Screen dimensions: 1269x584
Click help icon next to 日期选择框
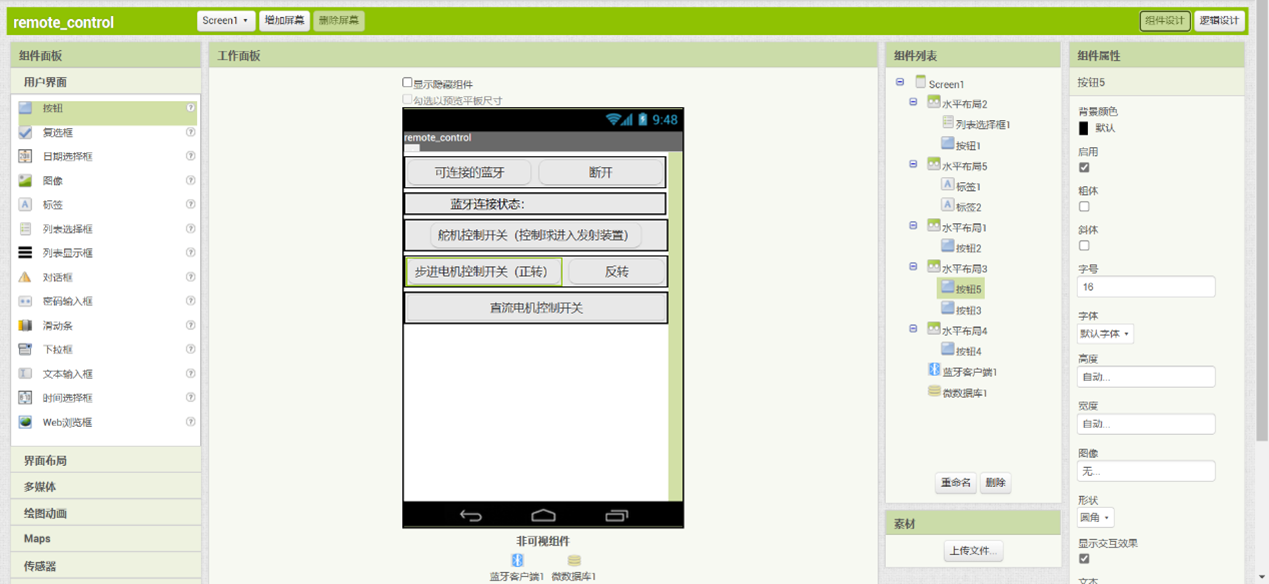coord(190,156)
